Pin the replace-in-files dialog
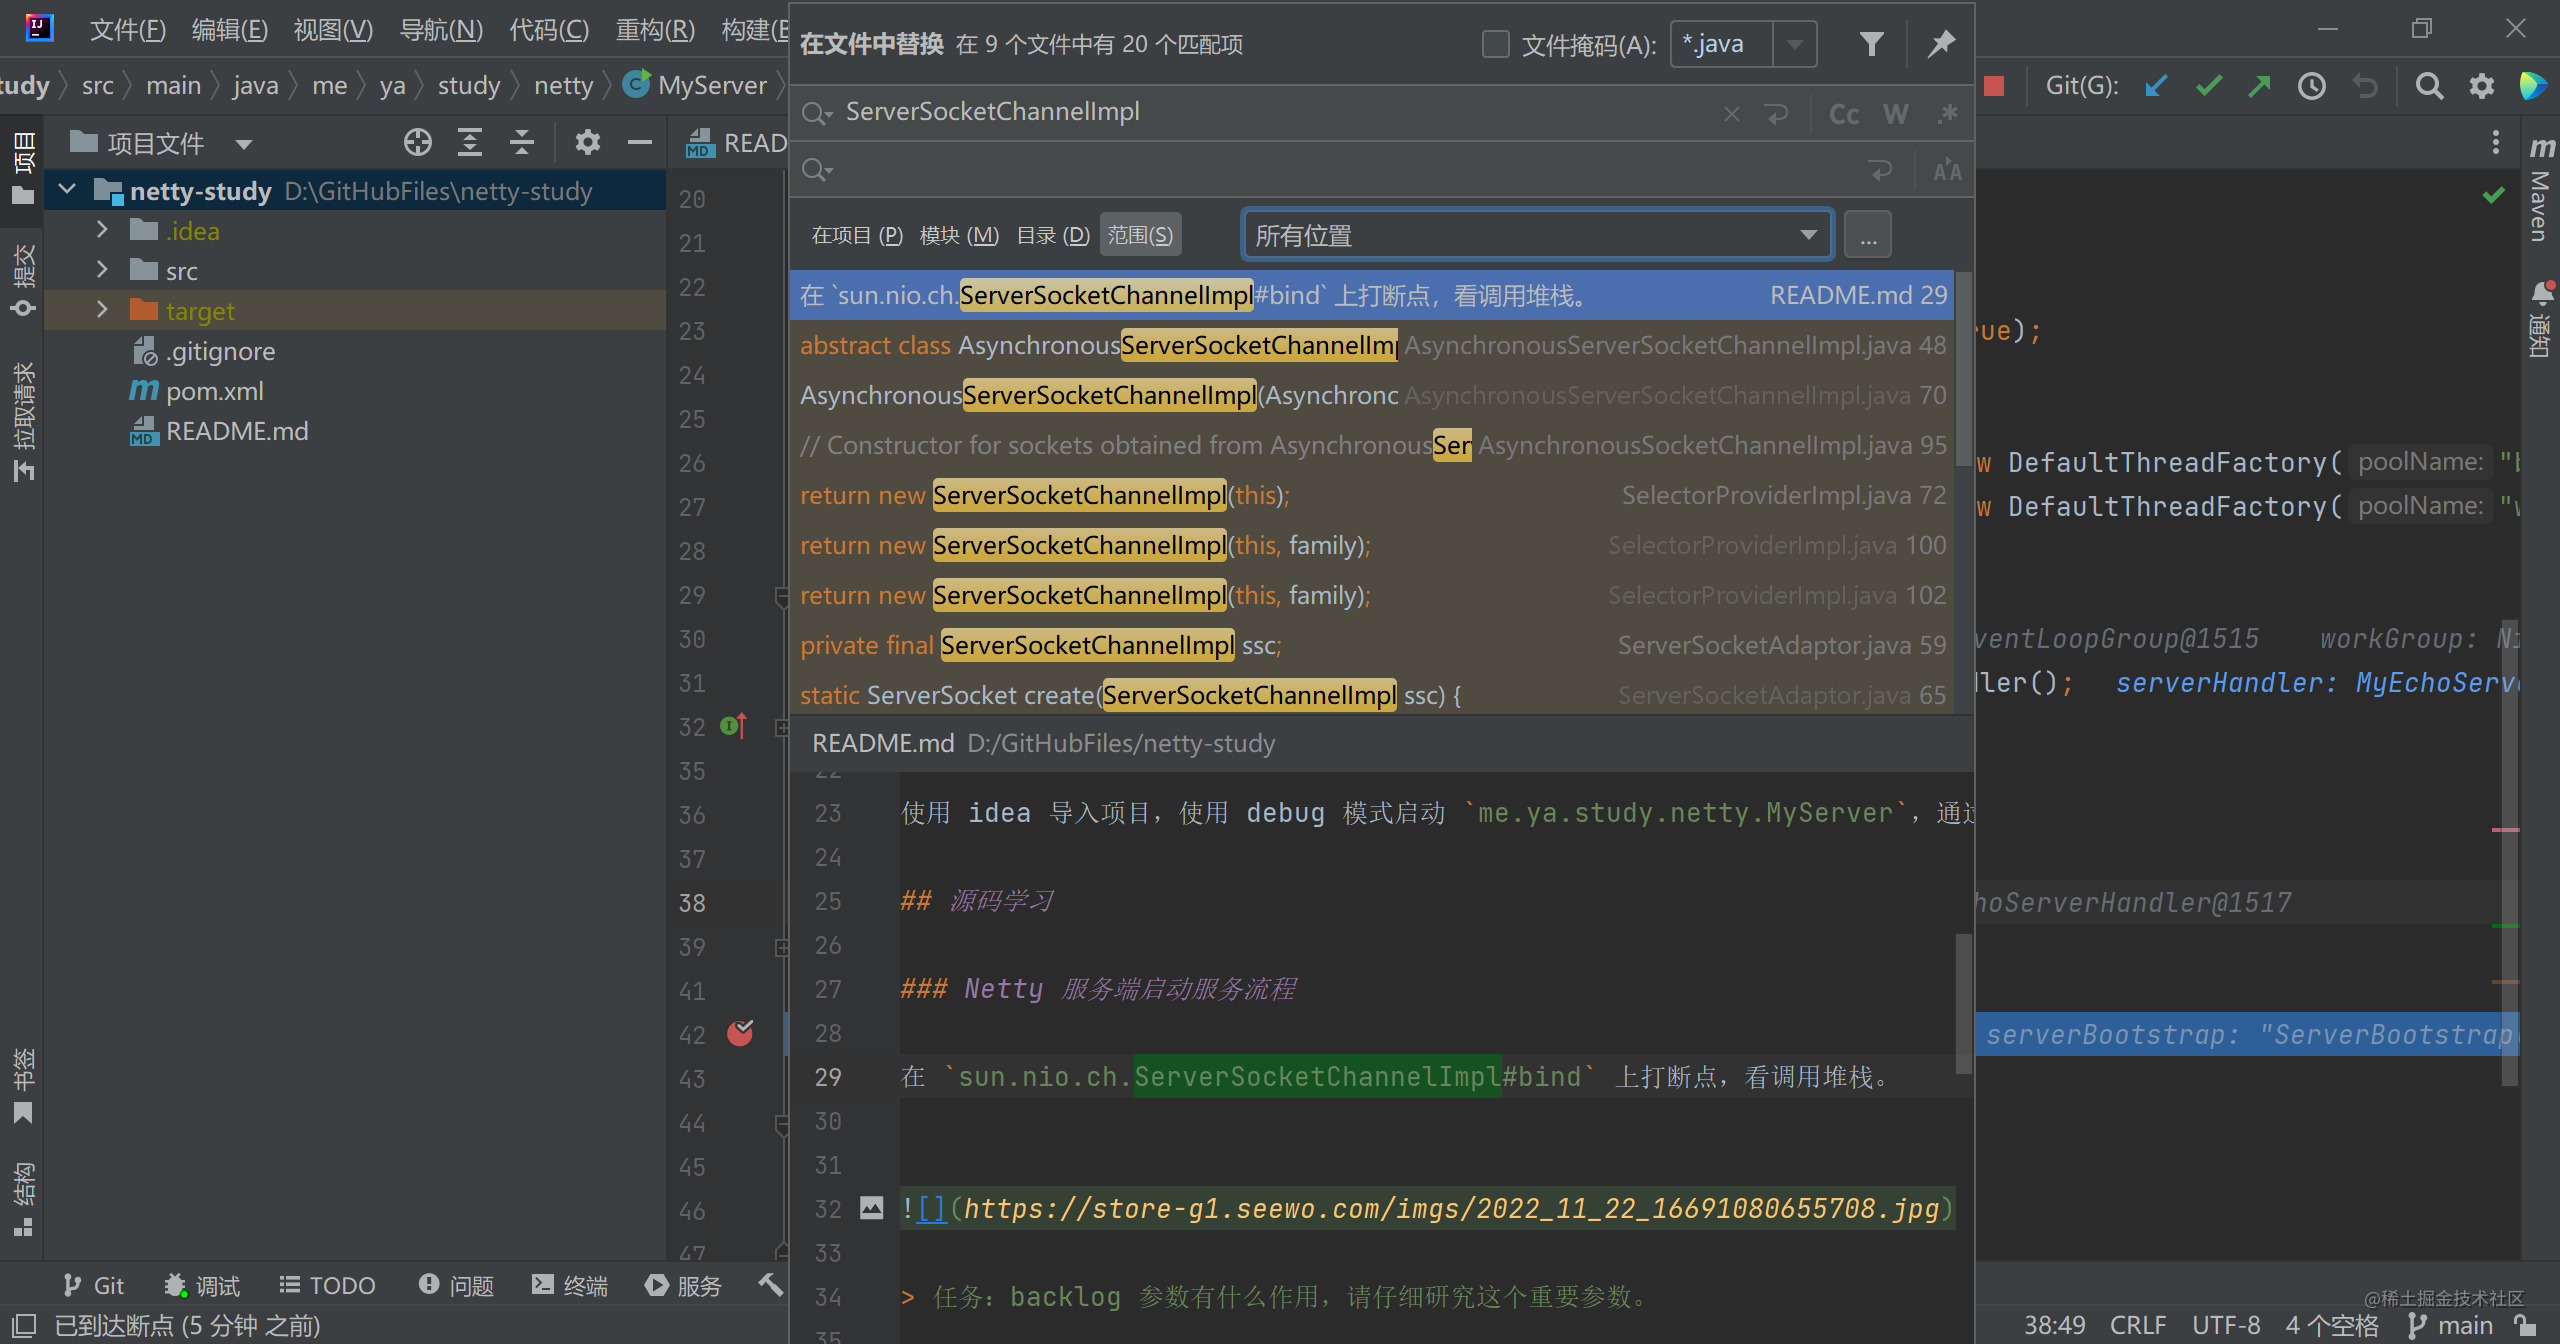Image resolution: width=2560 pixels, height=1344 pixels. coord(1941,44)
